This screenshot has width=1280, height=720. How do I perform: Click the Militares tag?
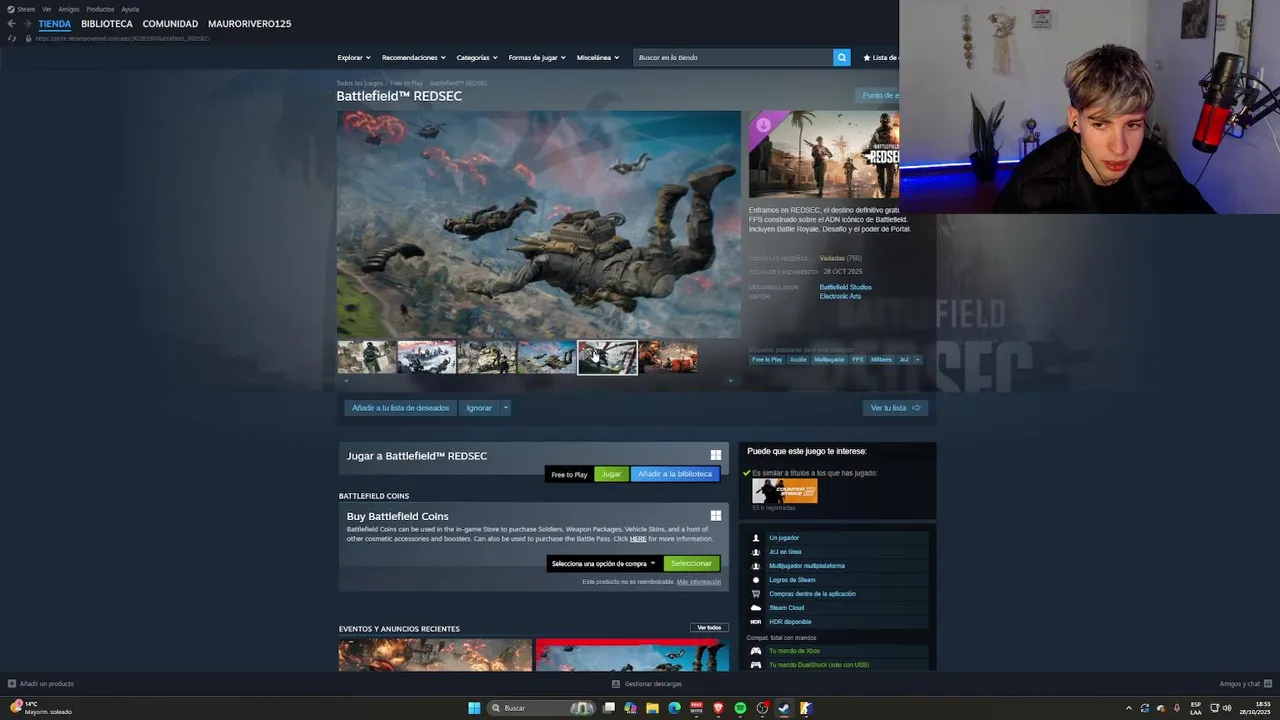click(x=881, y=360)
